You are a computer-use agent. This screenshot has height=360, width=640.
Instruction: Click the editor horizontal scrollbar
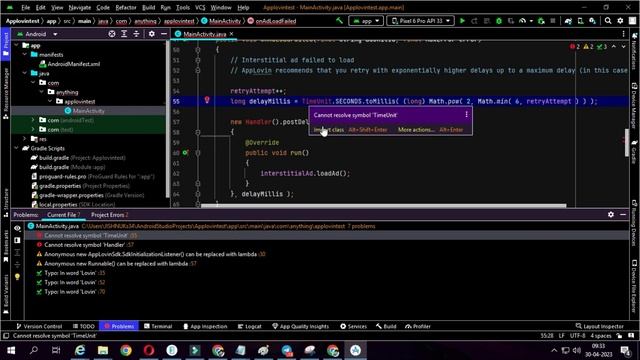[383, 206]
